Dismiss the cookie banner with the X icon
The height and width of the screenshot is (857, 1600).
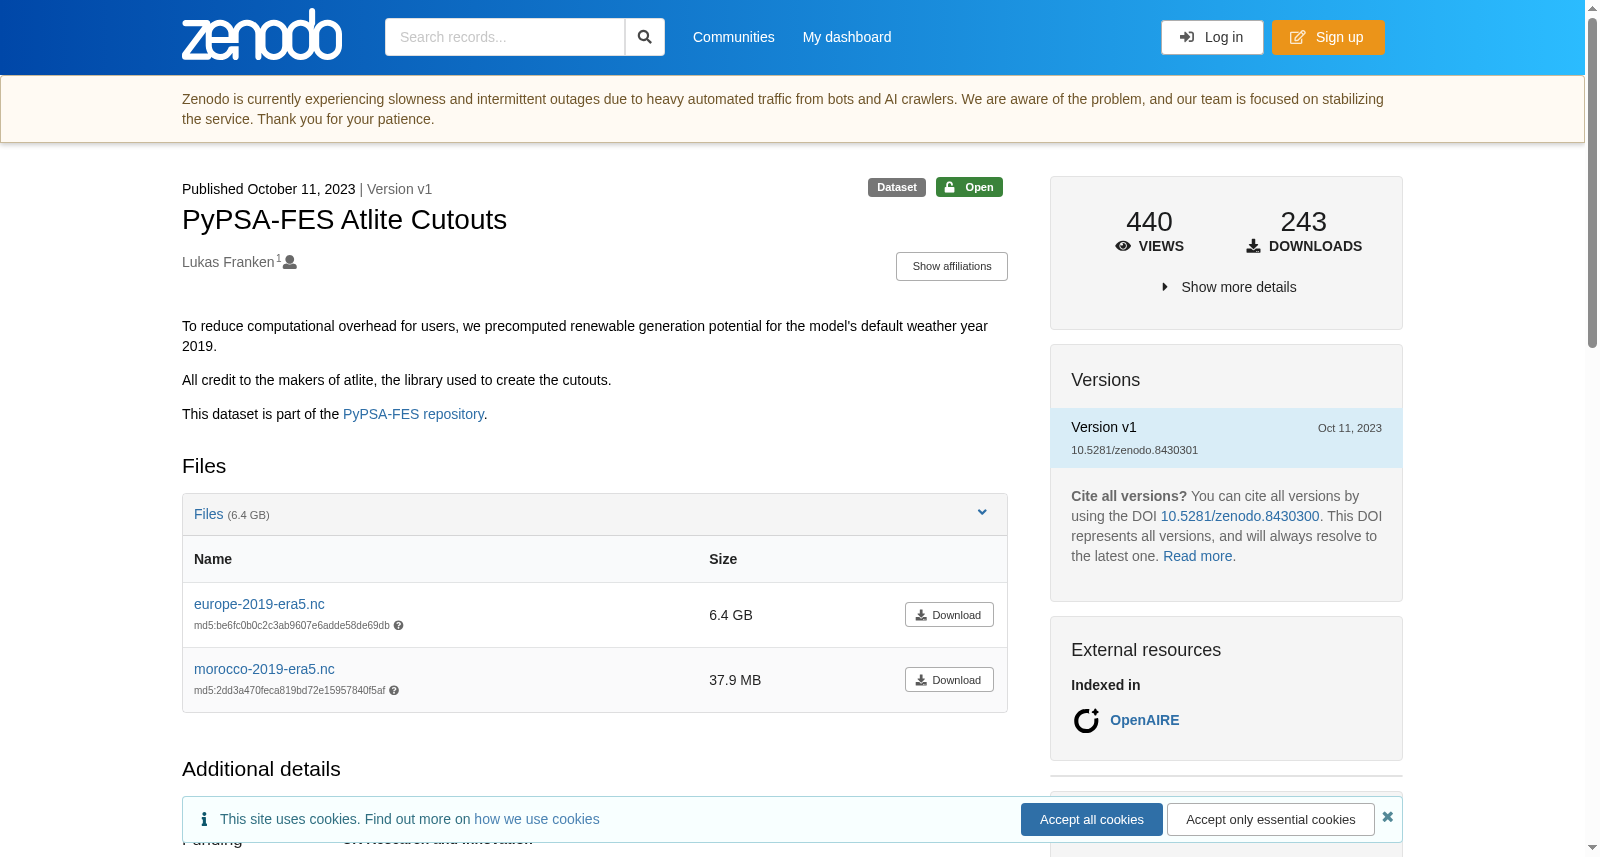[x=1387, y=817]
